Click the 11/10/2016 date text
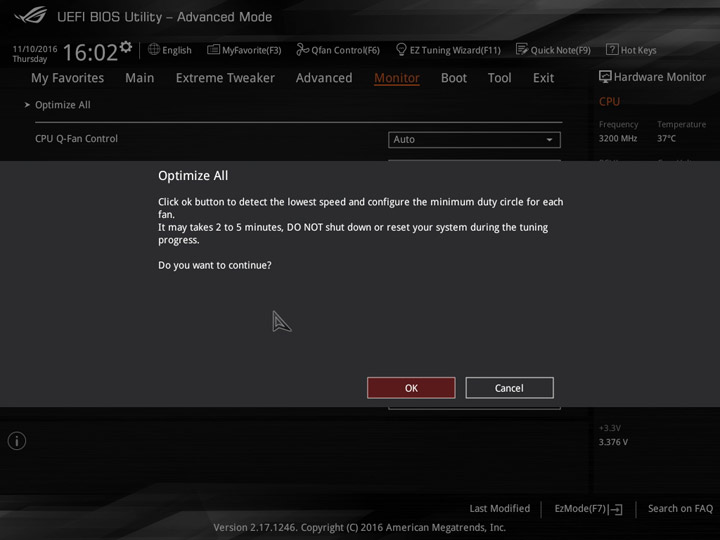720x540 pixels. (35, 49)
